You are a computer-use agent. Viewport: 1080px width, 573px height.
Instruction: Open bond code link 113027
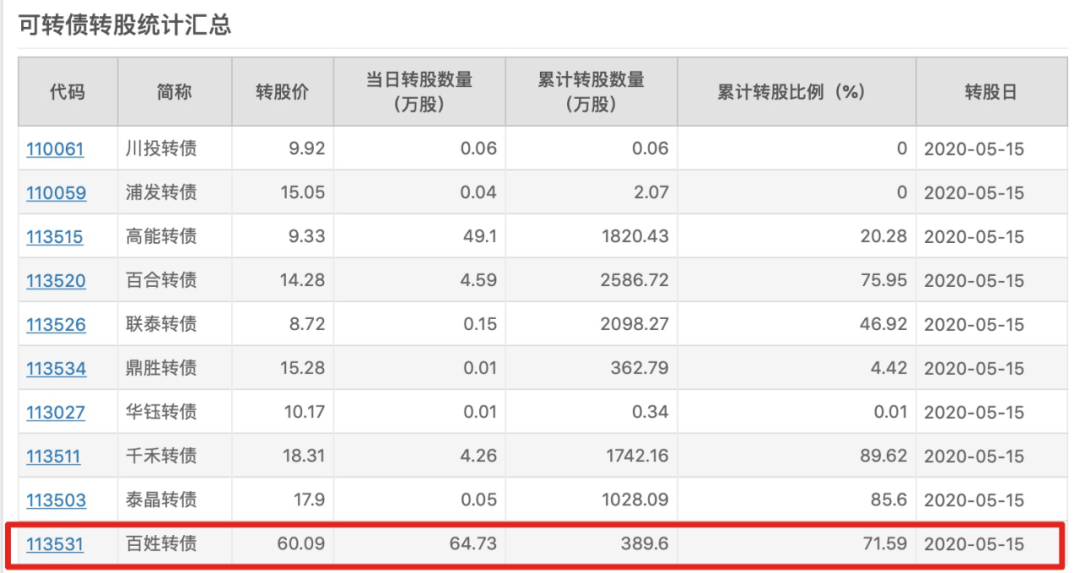tap(56, 413)
